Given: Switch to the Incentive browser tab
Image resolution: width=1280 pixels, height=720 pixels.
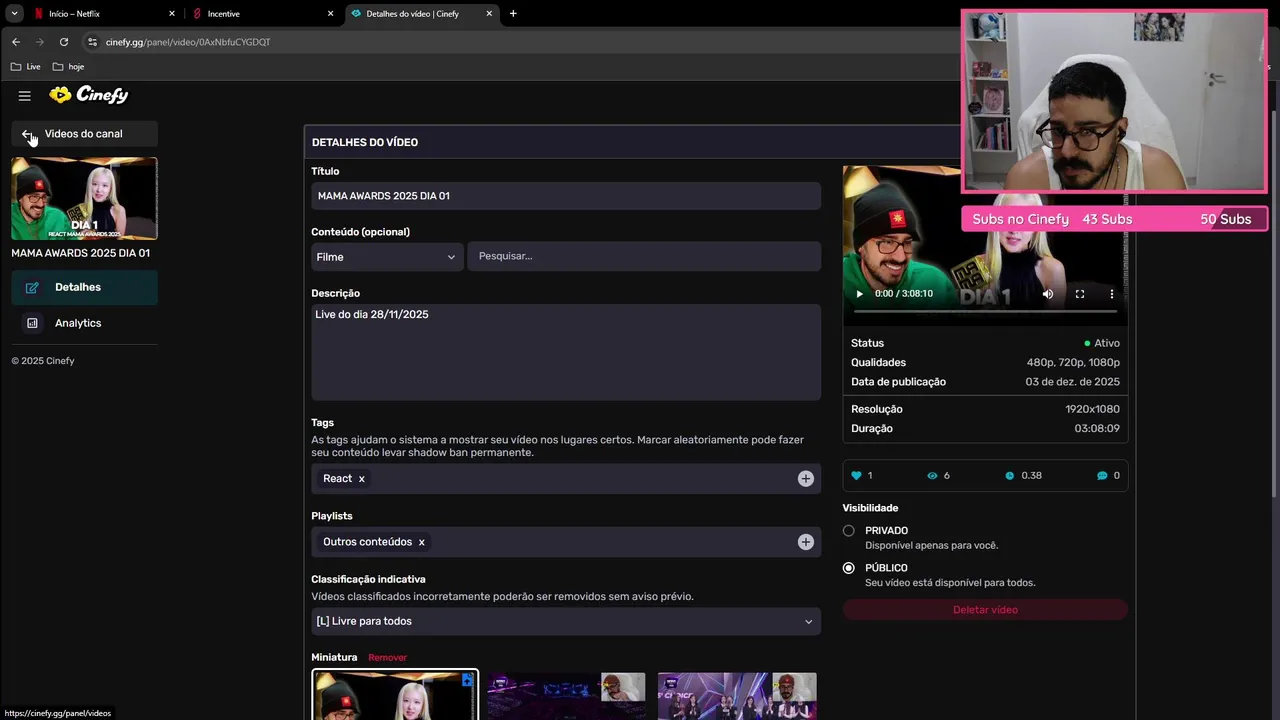Looking at the screenshot, I should pyautogui.click(x=263, y=14).
